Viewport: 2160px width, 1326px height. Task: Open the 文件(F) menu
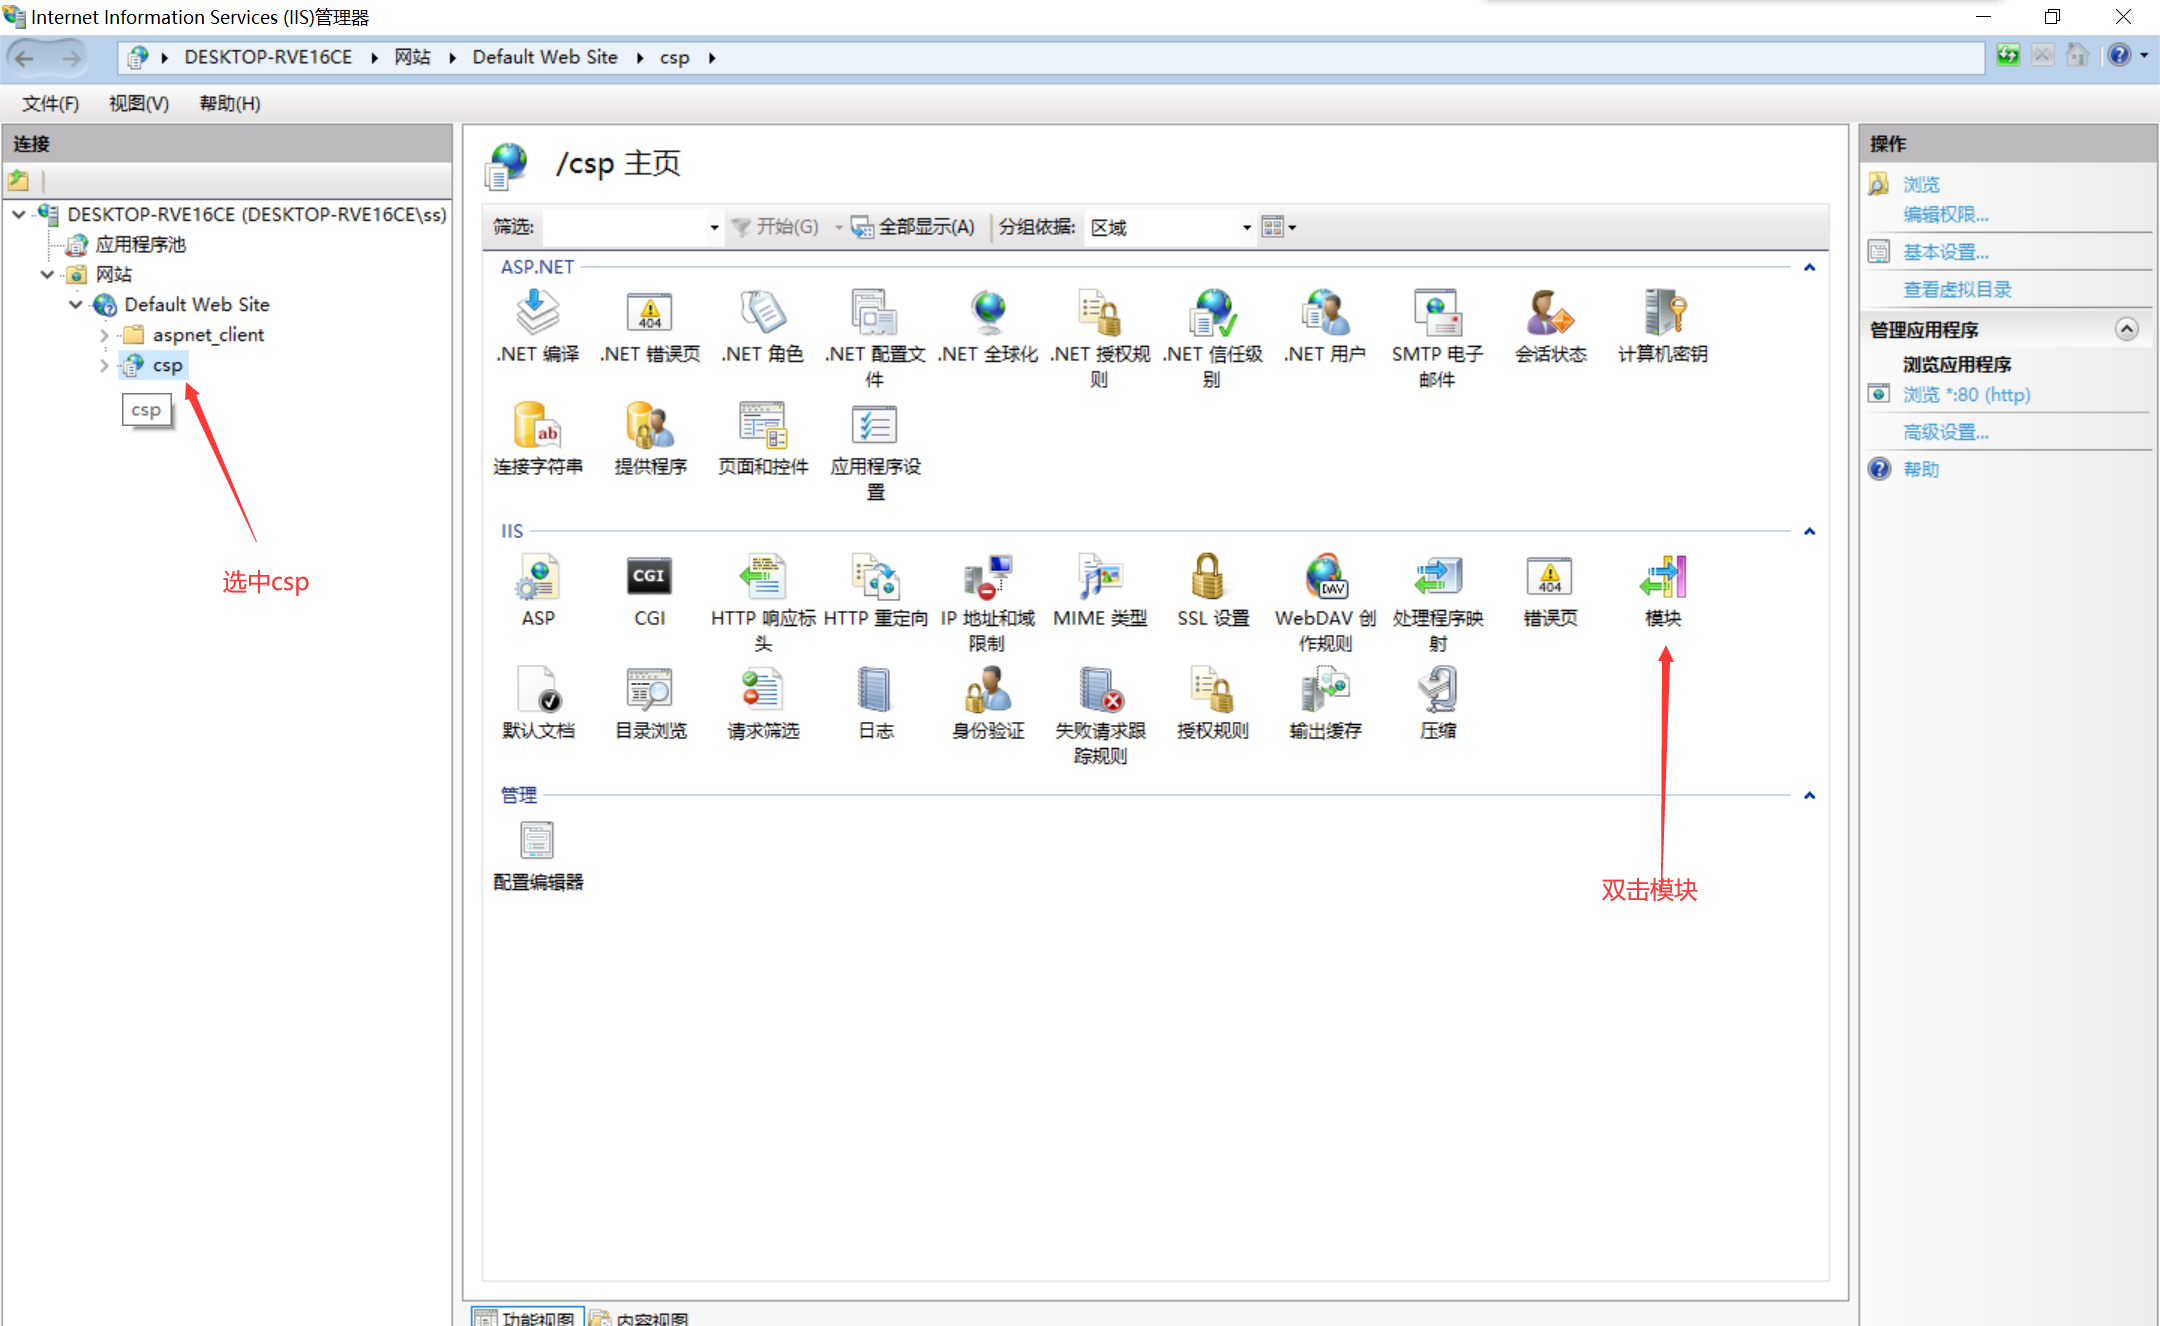pos(50,103)
